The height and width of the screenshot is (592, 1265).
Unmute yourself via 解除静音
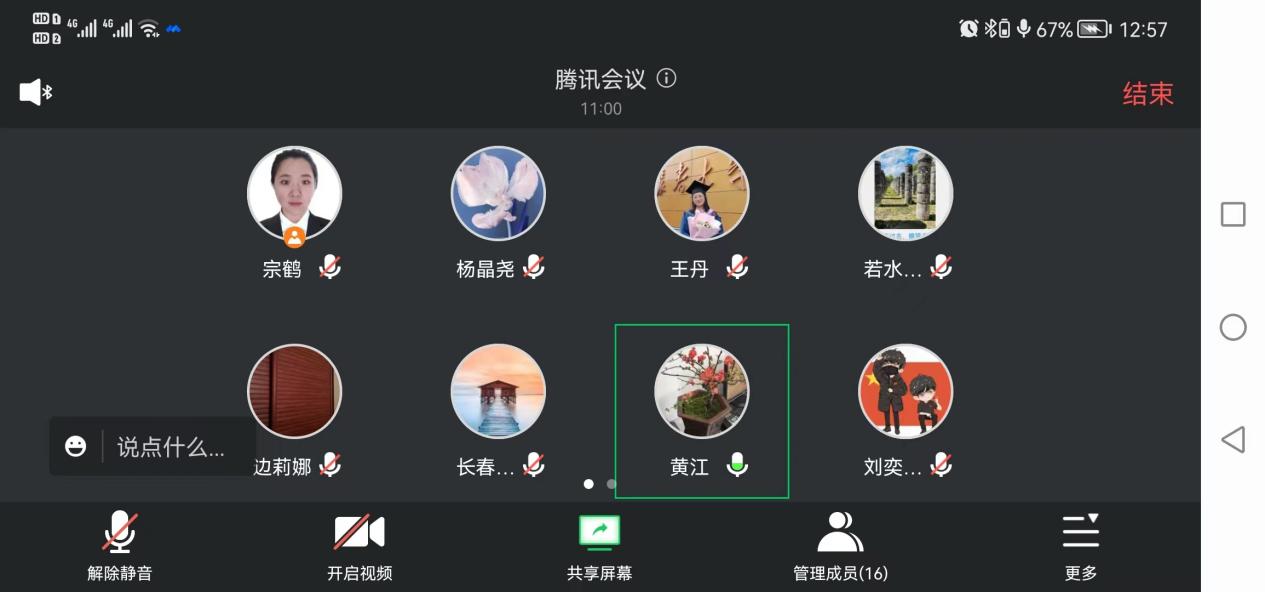pos(120,546)
